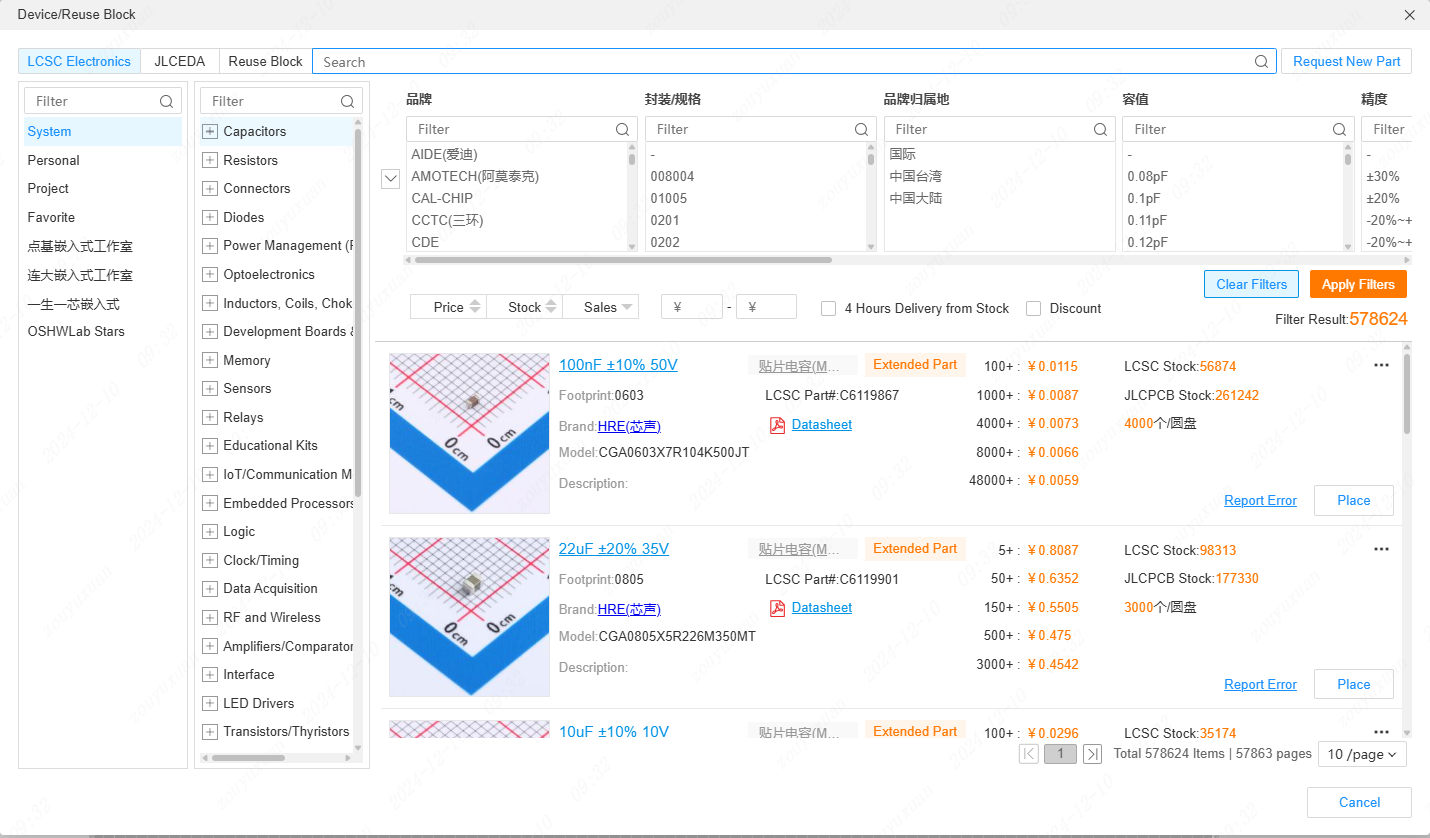
Task: Open the more options menu for the 100nF part
Action: tap(1381, 365)
